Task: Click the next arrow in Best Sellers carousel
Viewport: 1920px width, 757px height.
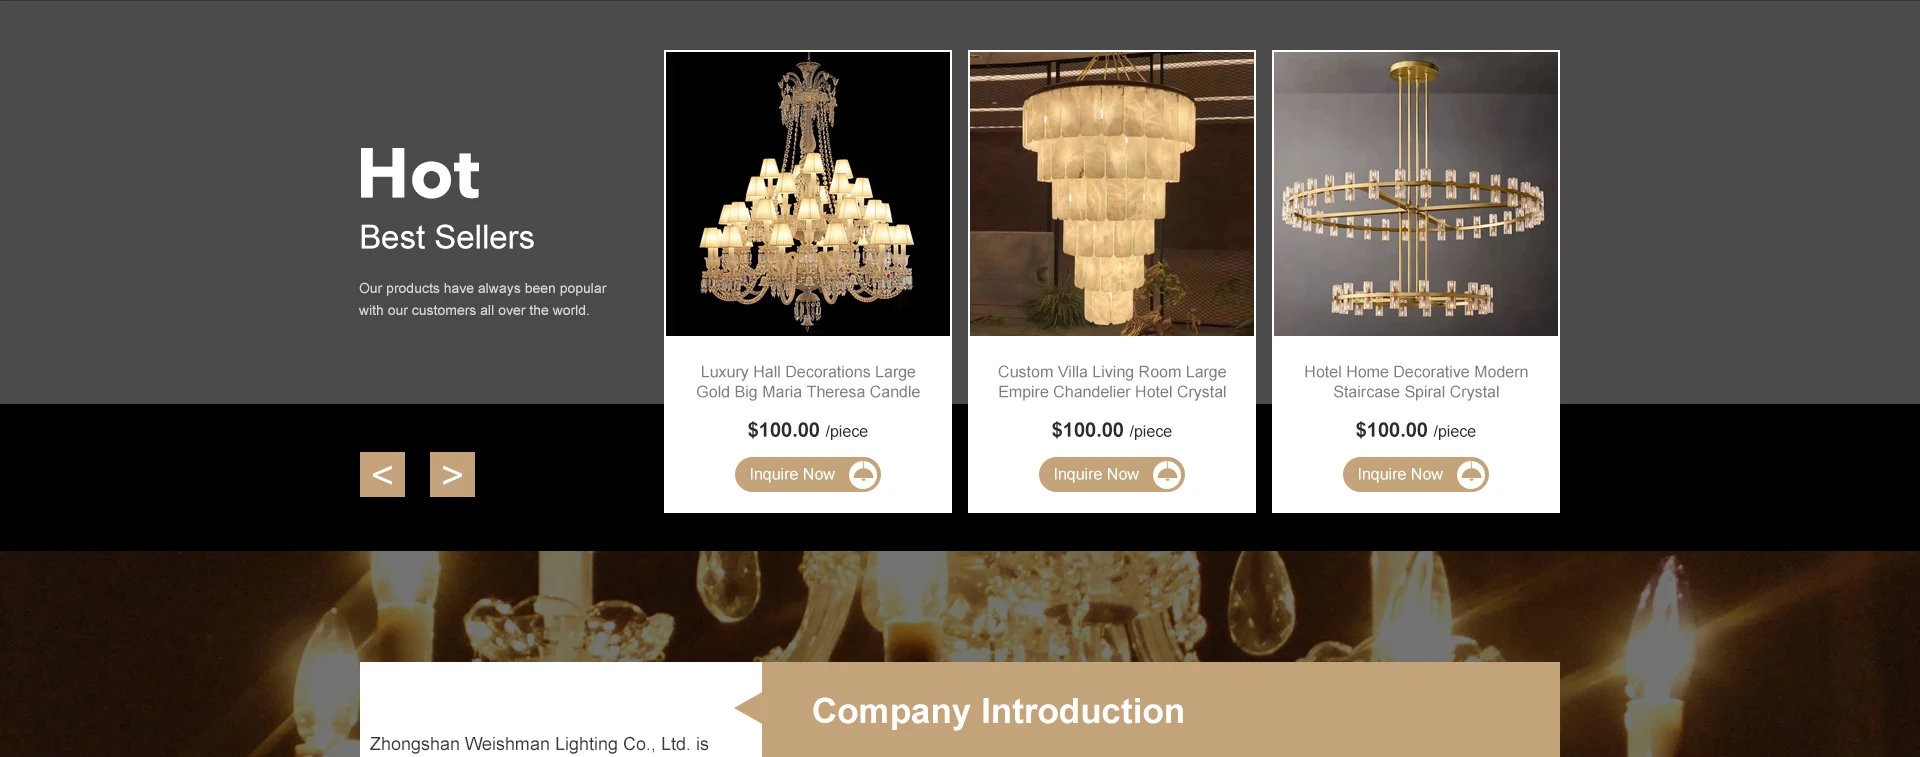Action: (452, 474)
